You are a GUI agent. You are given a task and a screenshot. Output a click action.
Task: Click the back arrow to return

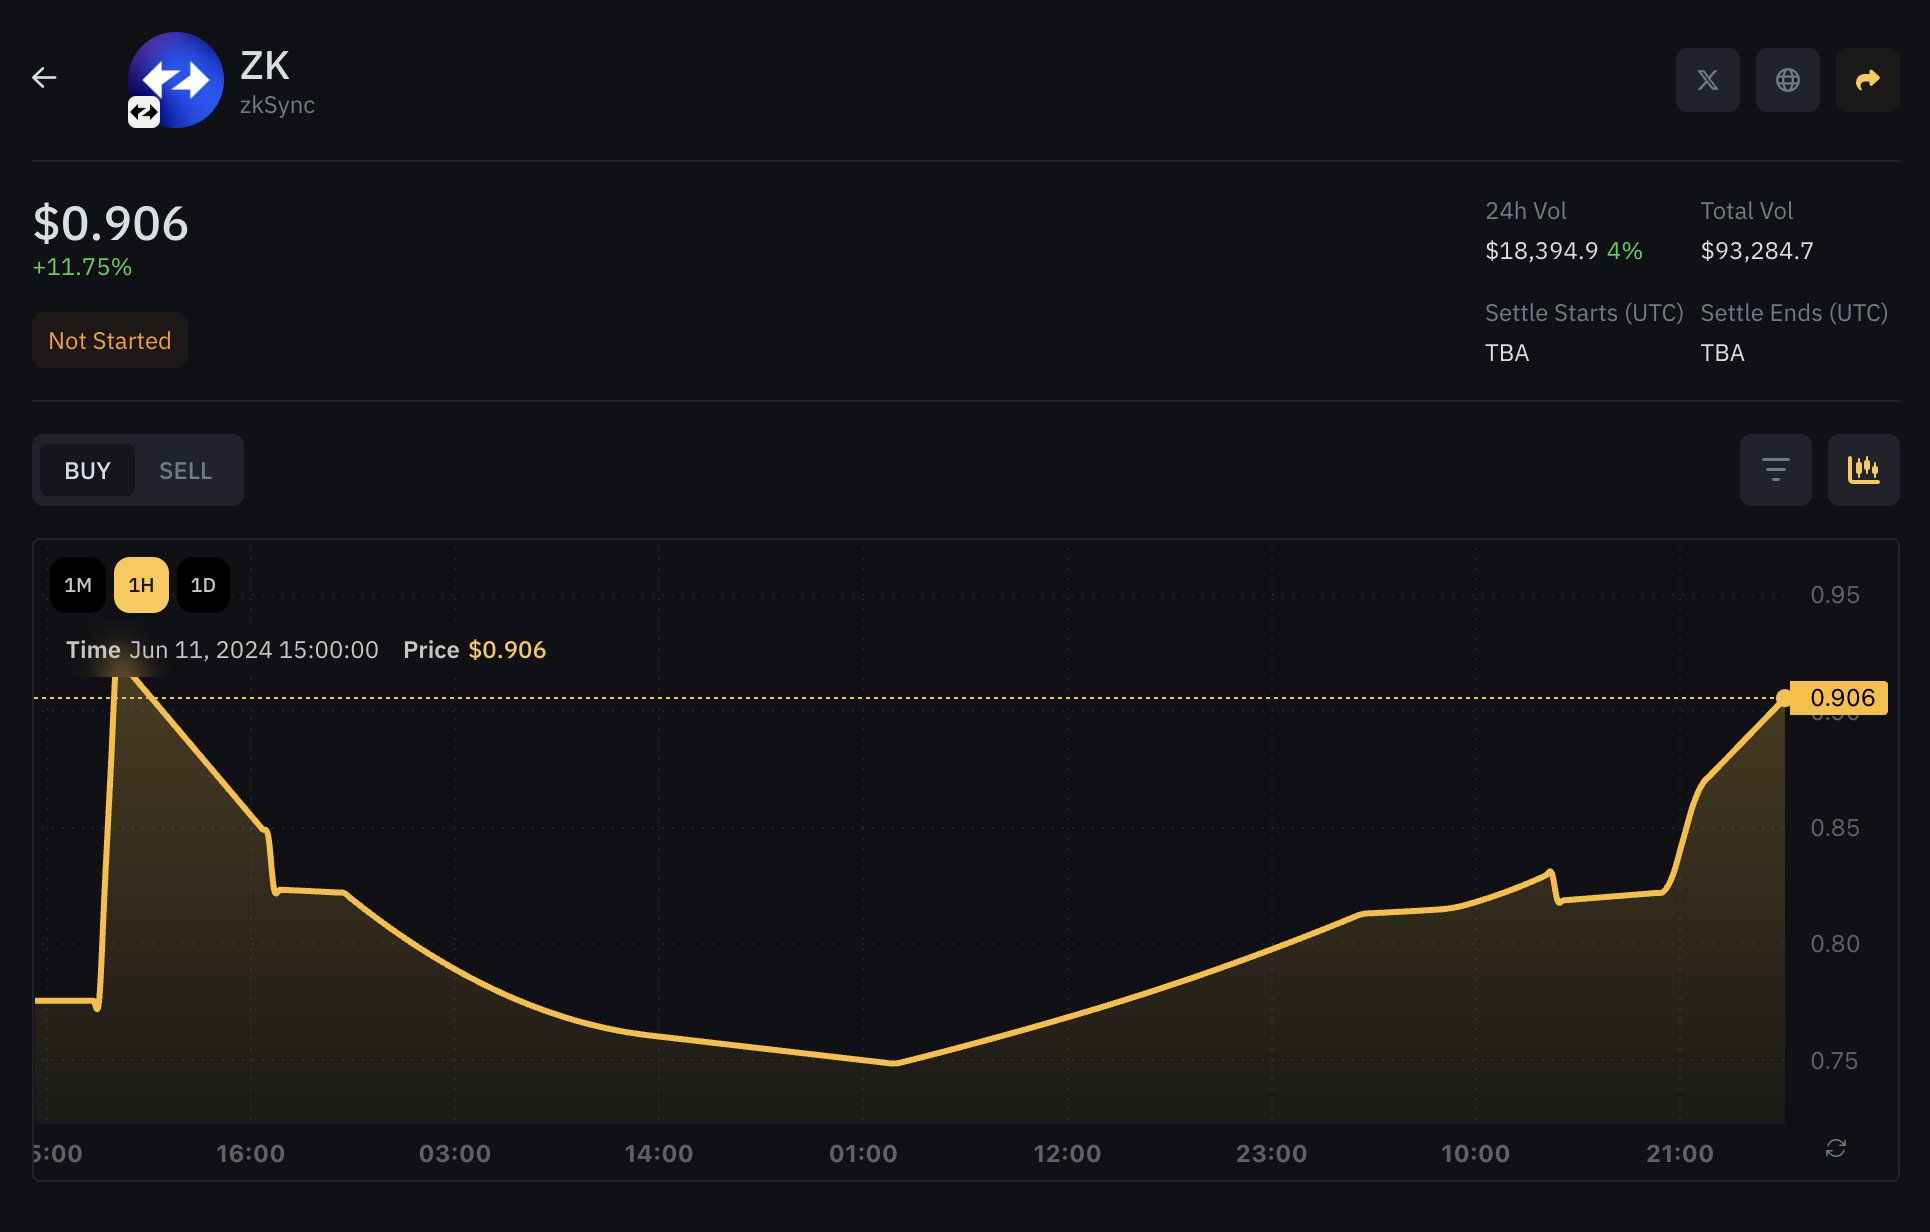click(44, 78)
